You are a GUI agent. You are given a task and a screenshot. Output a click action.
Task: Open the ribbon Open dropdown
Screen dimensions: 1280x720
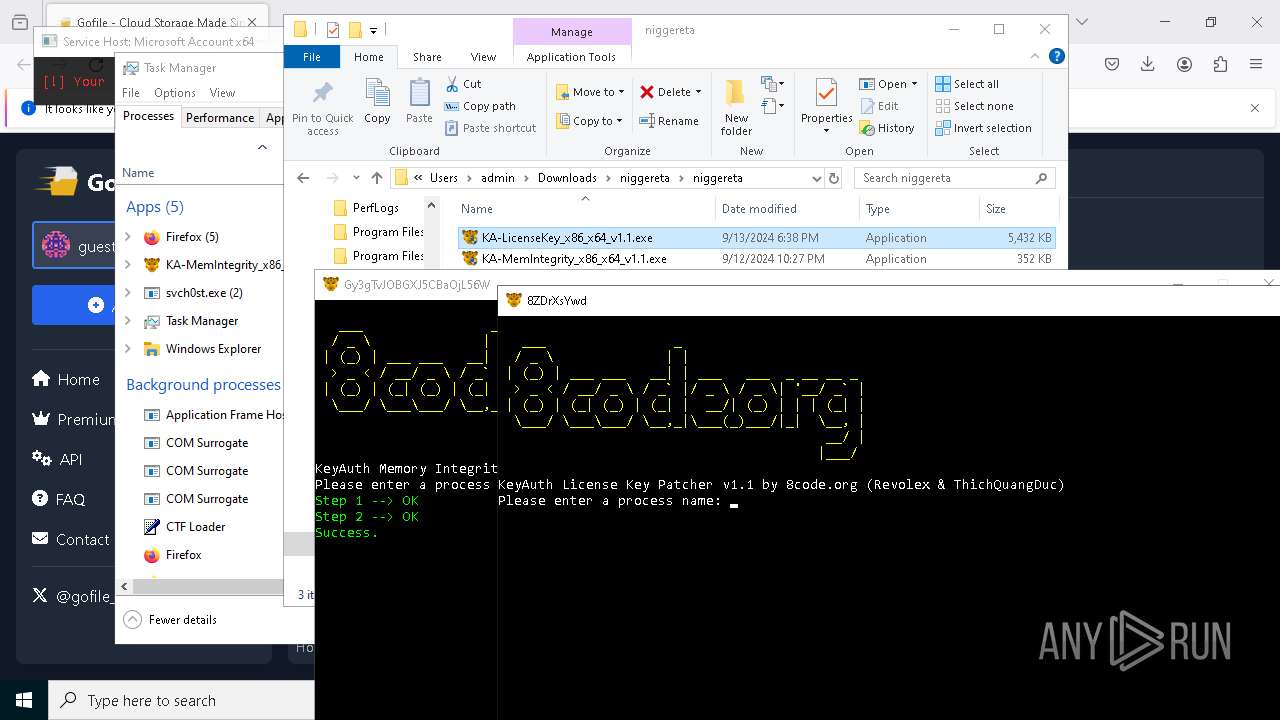pos(888,84)
